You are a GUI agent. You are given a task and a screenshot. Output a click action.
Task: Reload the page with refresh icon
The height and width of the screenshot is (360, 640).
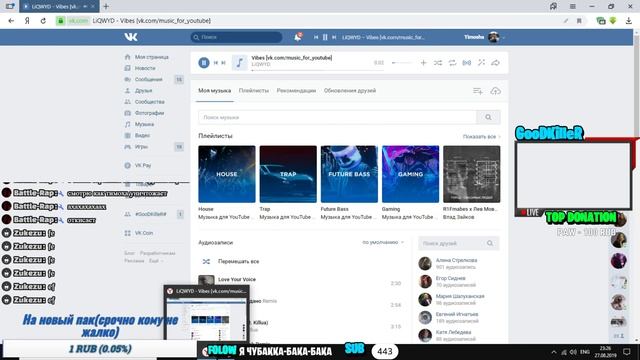click(x=43, y=20)
